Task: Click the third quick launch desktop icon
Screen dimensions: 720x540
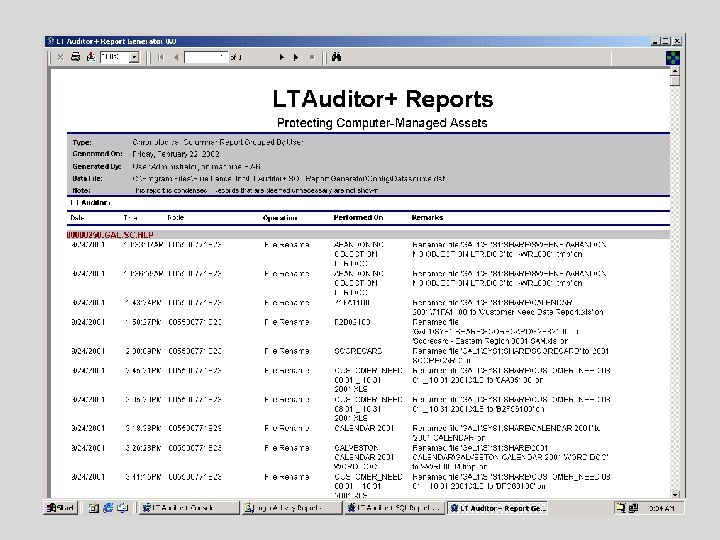Action: (123, 508)
